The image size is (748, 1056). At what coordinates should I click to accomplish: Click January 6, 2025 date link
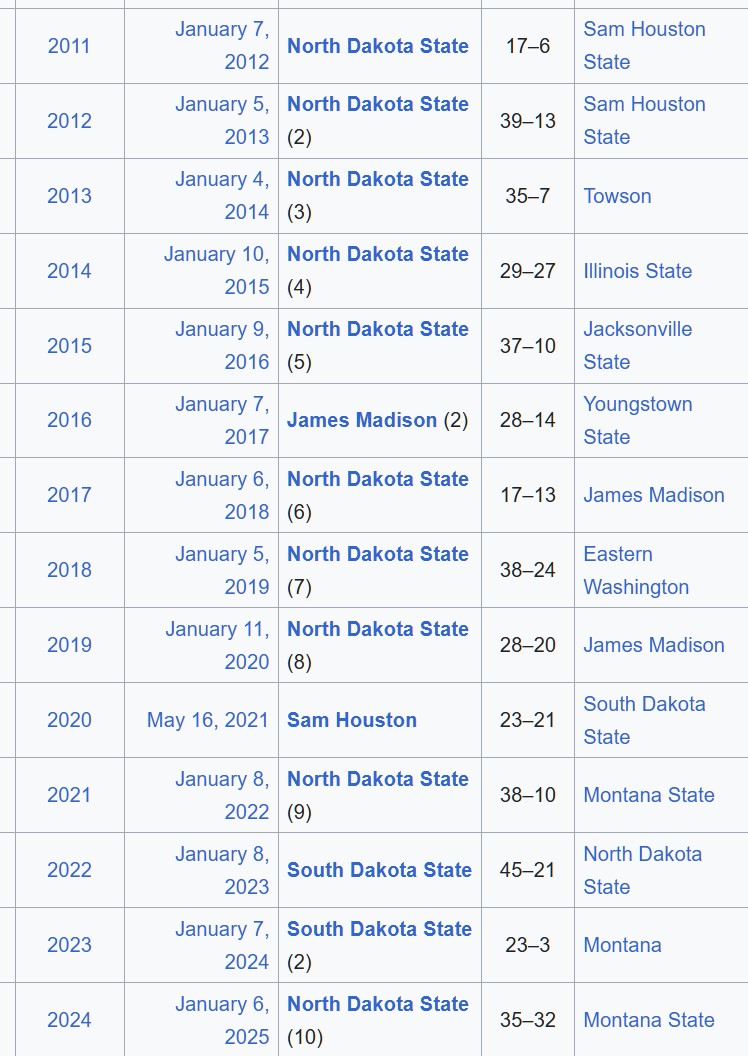222,1020
